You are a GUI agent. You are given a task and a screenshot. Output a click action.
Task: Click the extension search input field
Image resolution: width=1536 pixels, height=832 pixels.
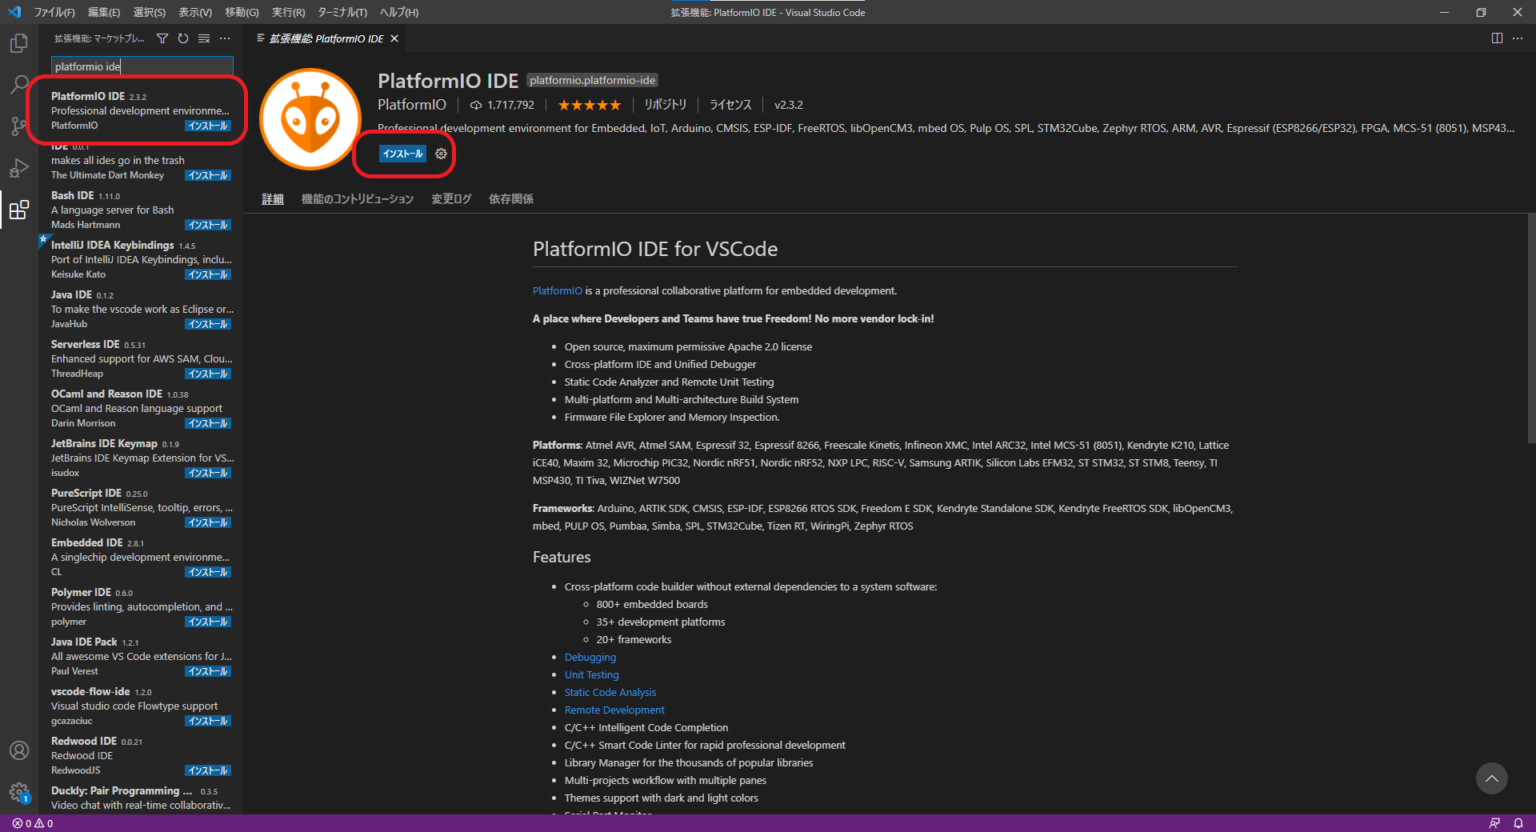tap(141, 67)
